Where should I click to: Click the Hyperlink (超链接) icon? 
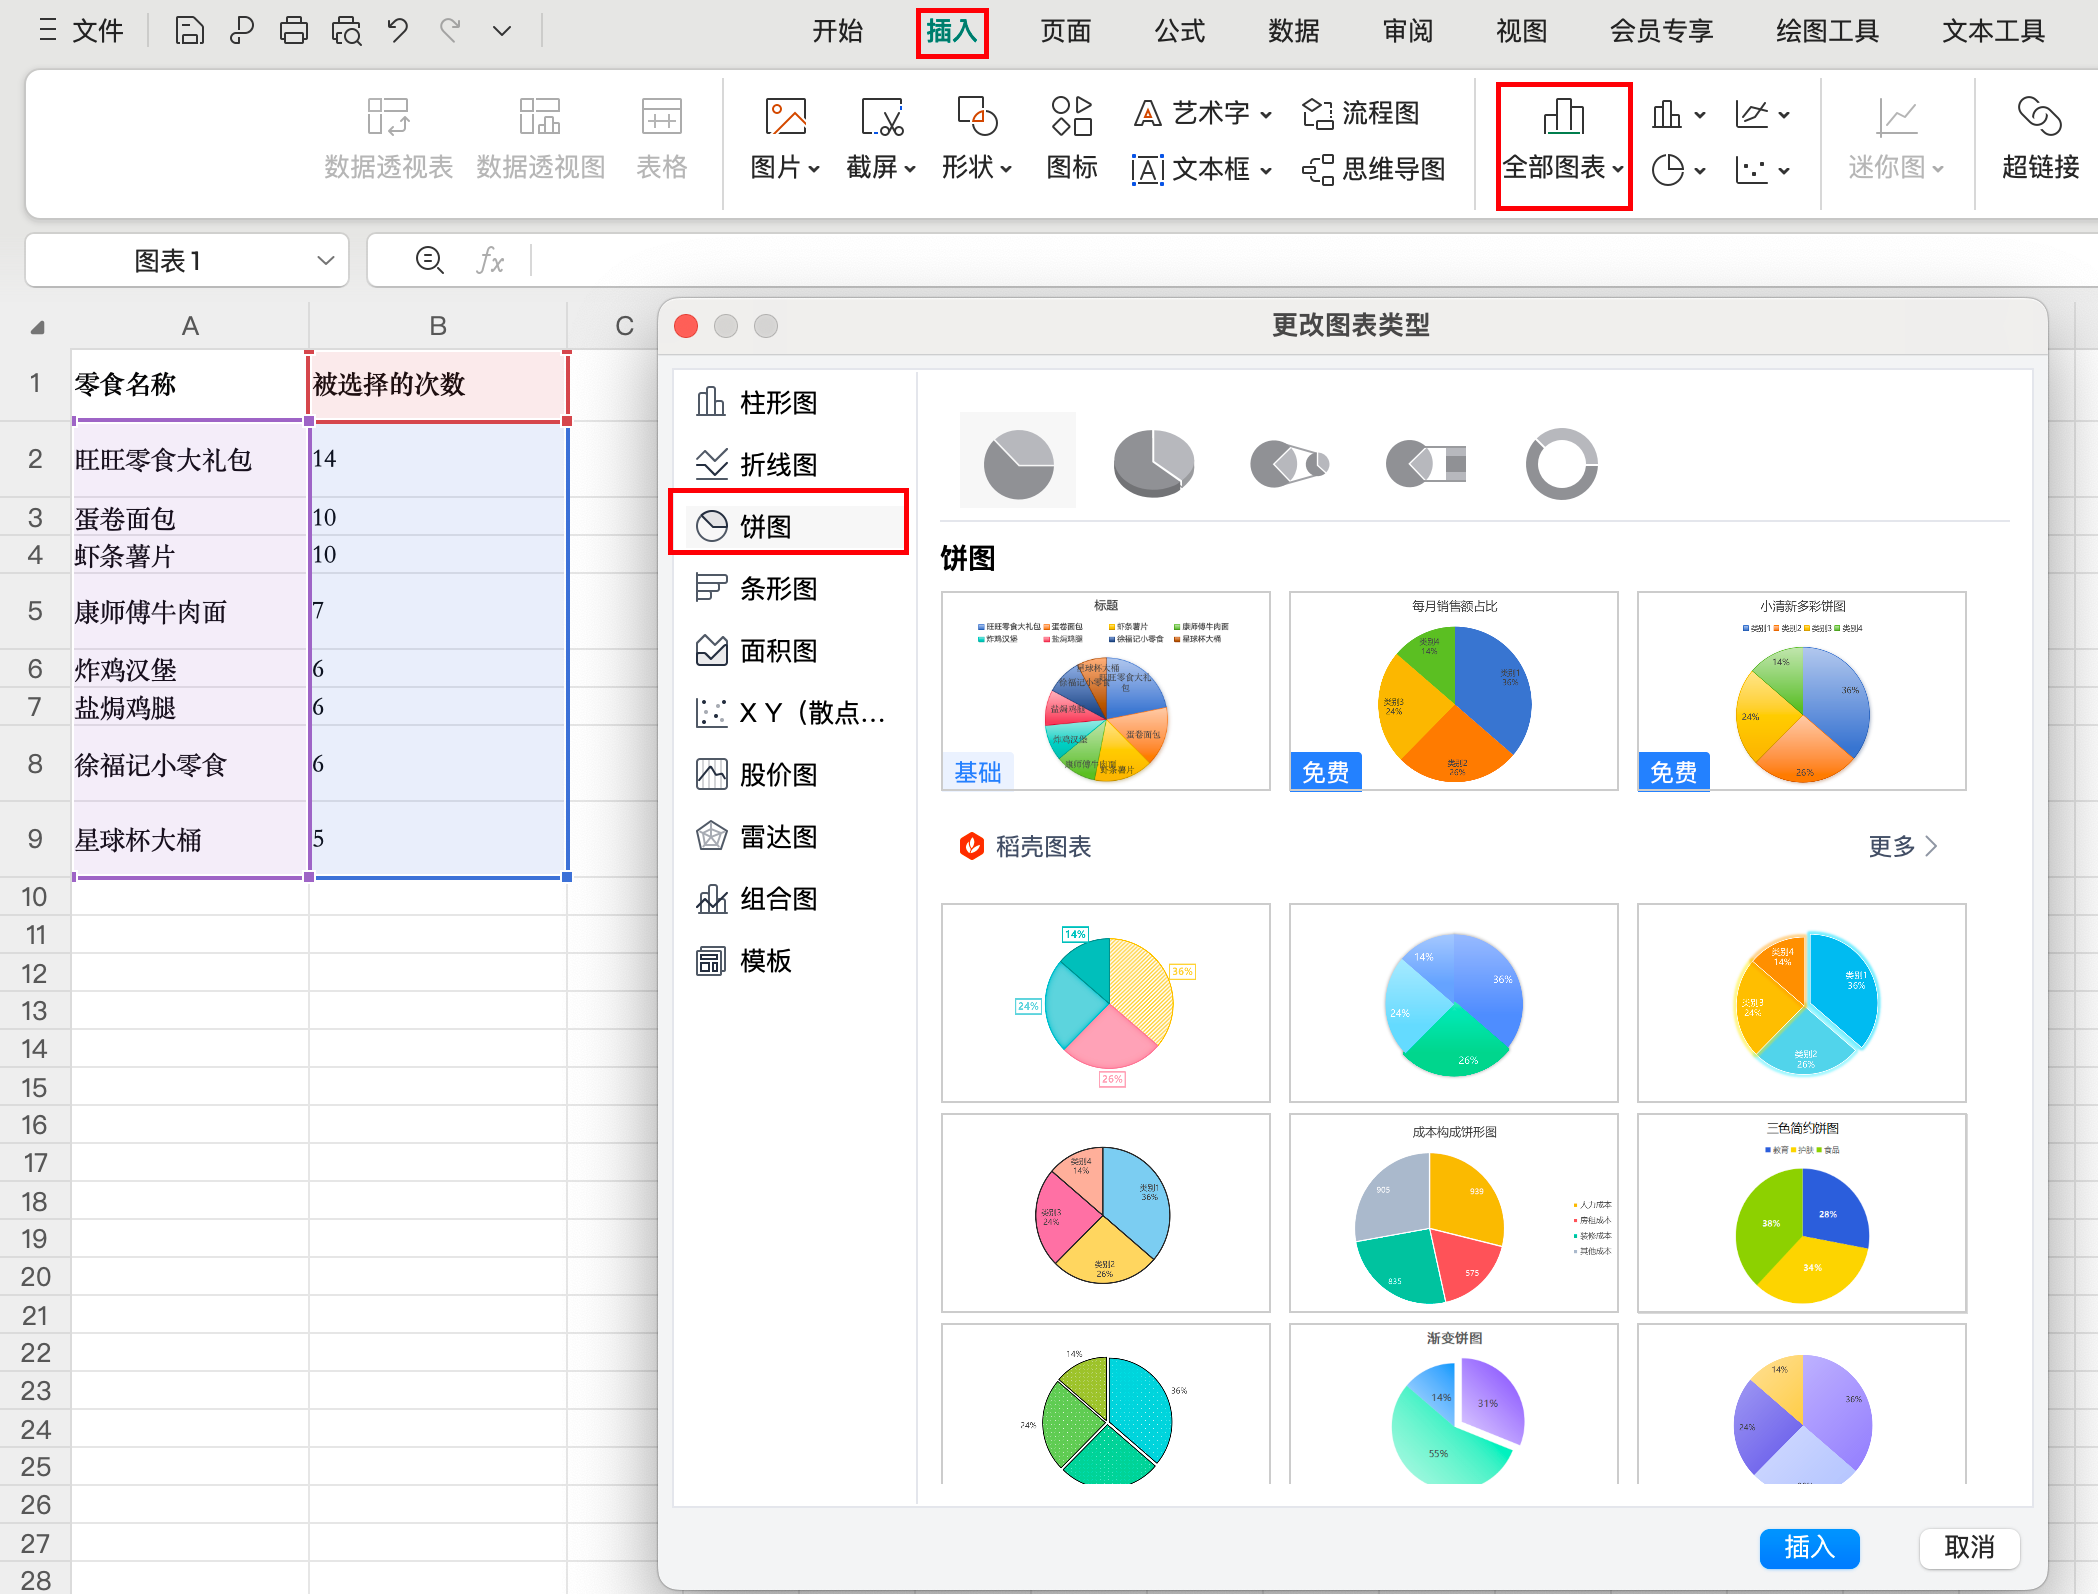[x=2039, y=140]
